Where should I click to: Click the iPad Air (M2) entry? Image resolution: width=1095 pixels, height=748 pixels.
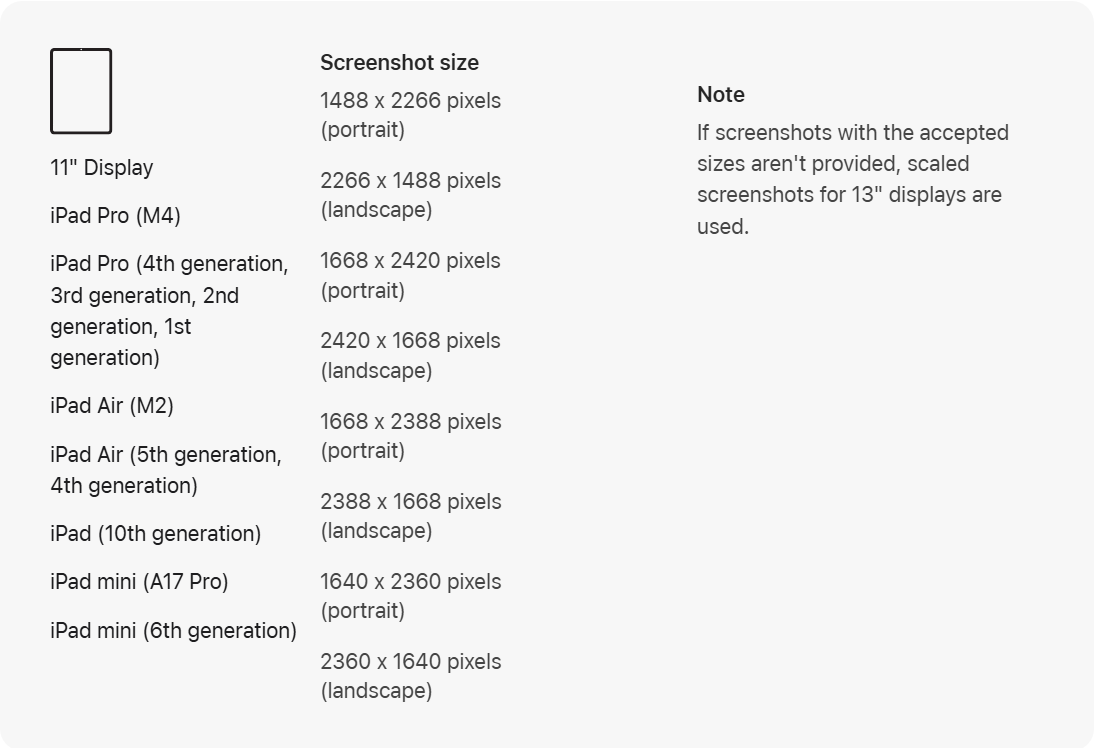pos(112,406)
